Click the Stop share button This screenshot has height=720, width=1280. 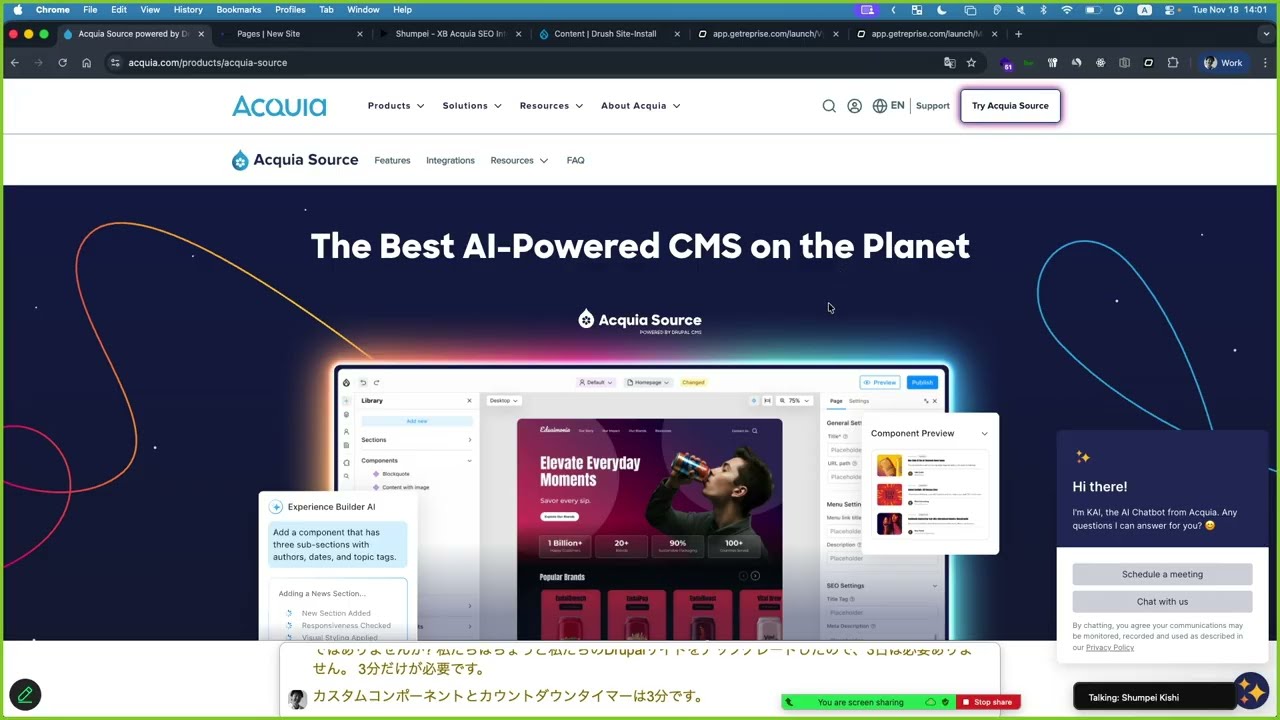click(988, 702)
